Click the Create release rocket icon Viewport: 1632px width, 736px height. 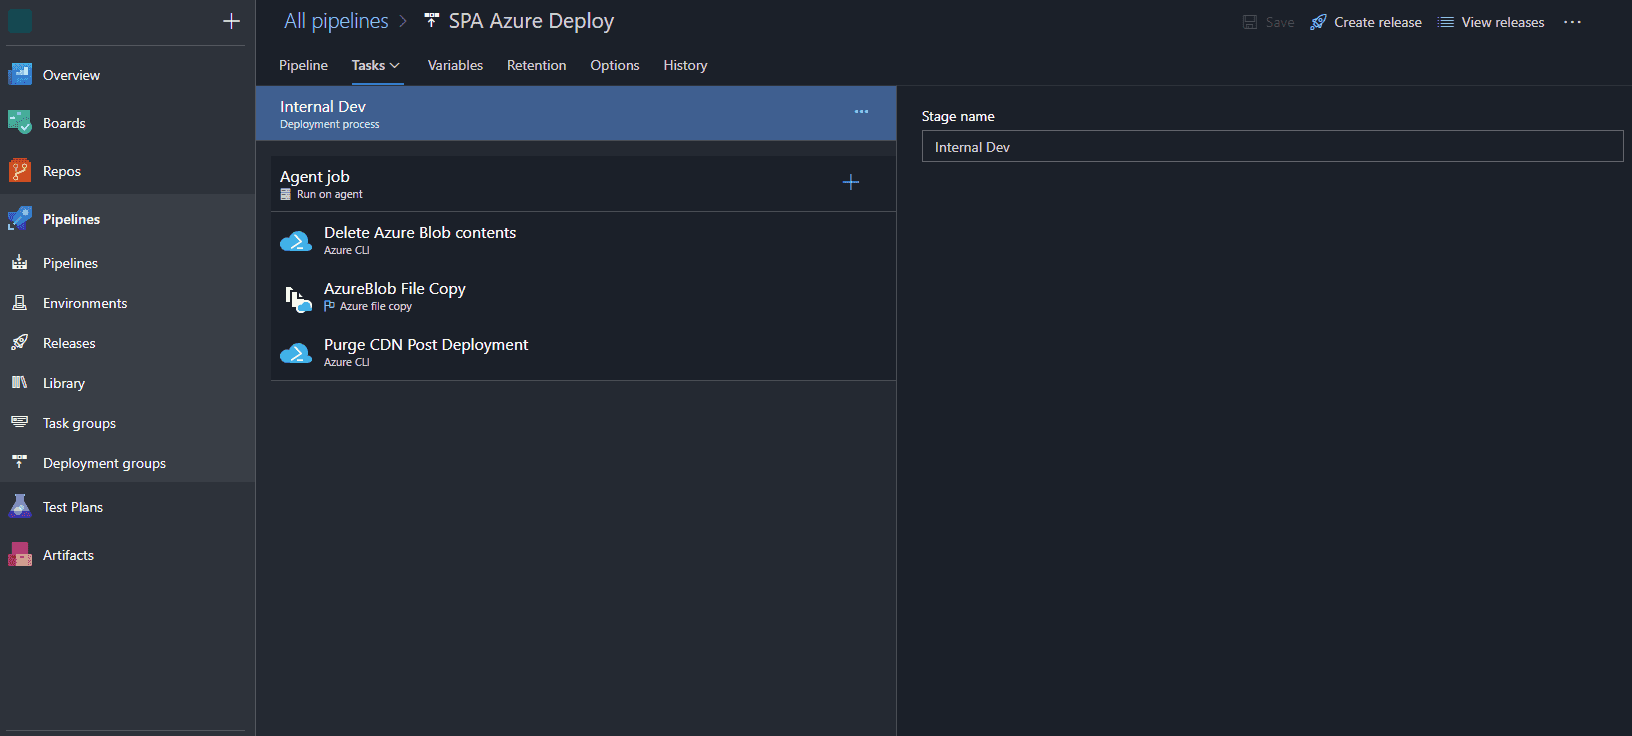(x=1318, y=22)
